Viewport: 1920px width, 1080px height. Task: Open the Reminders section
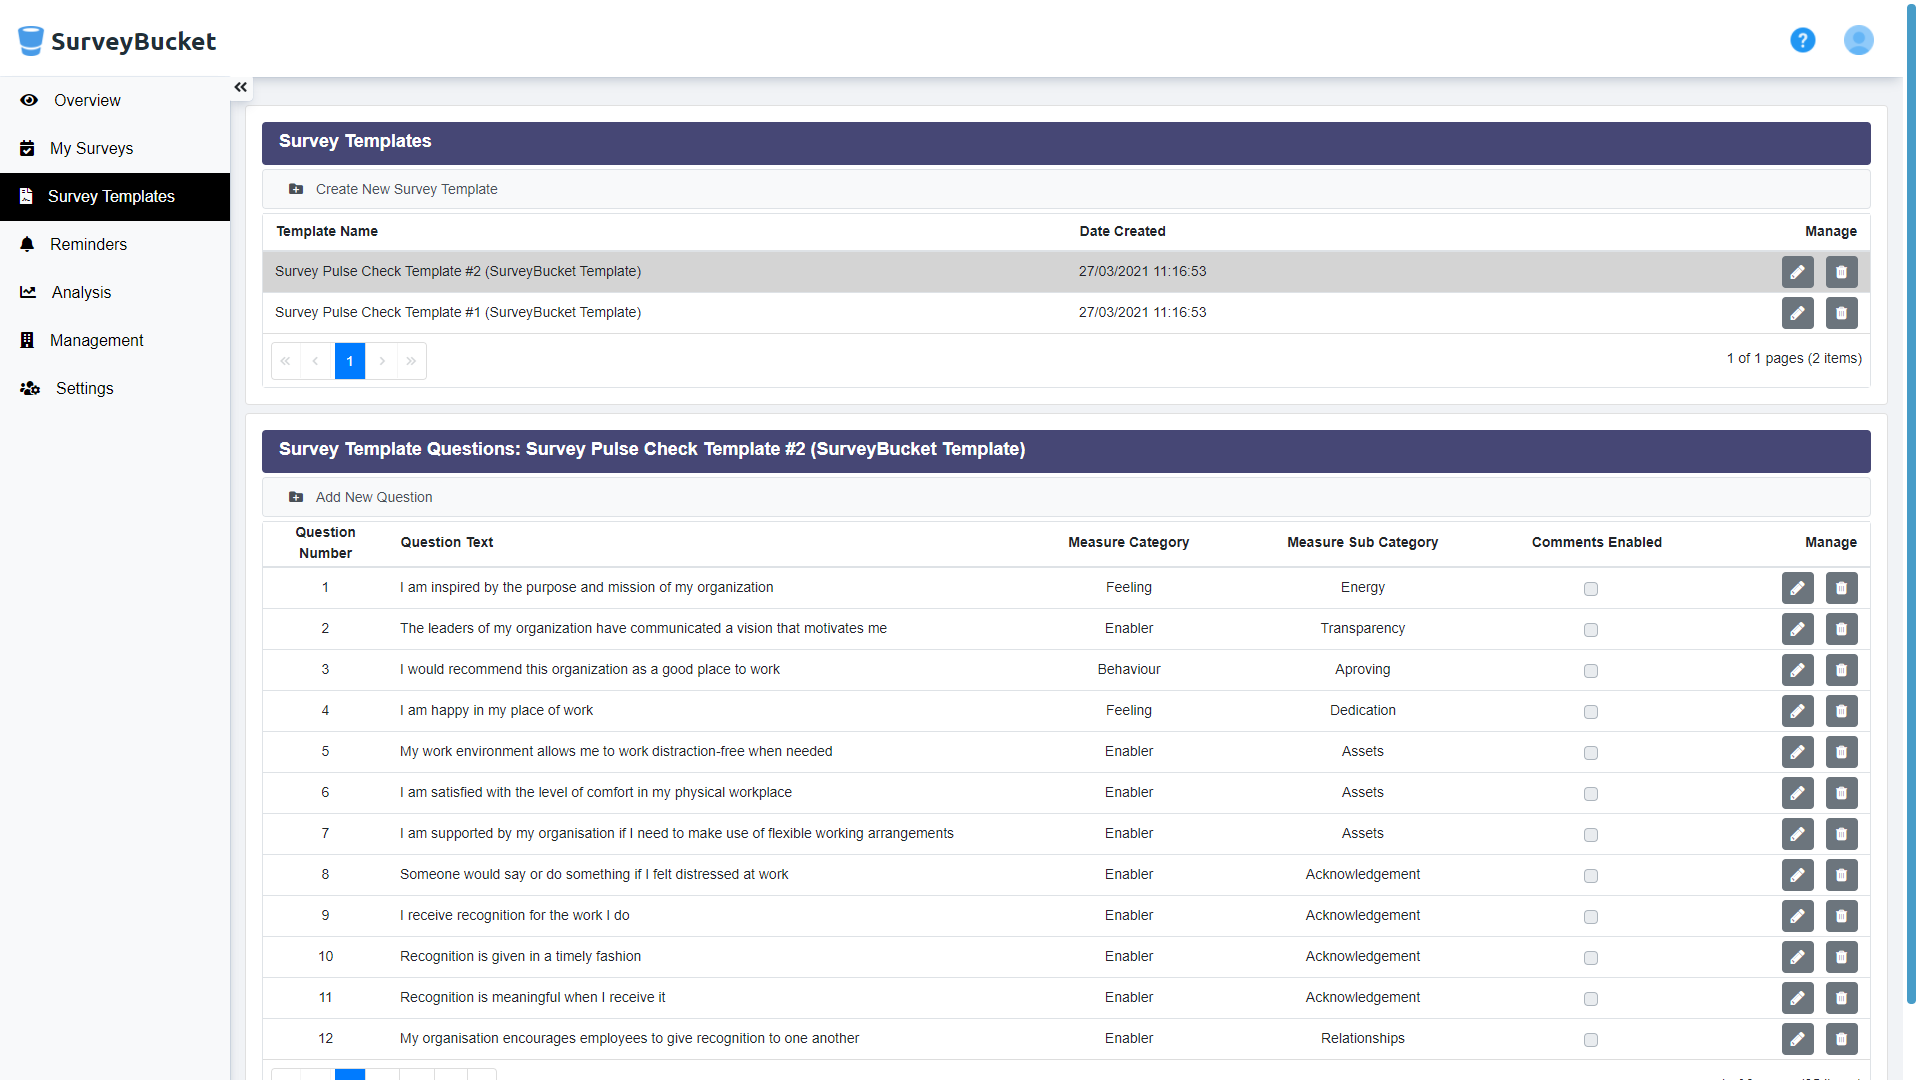(x=115, y=244)
